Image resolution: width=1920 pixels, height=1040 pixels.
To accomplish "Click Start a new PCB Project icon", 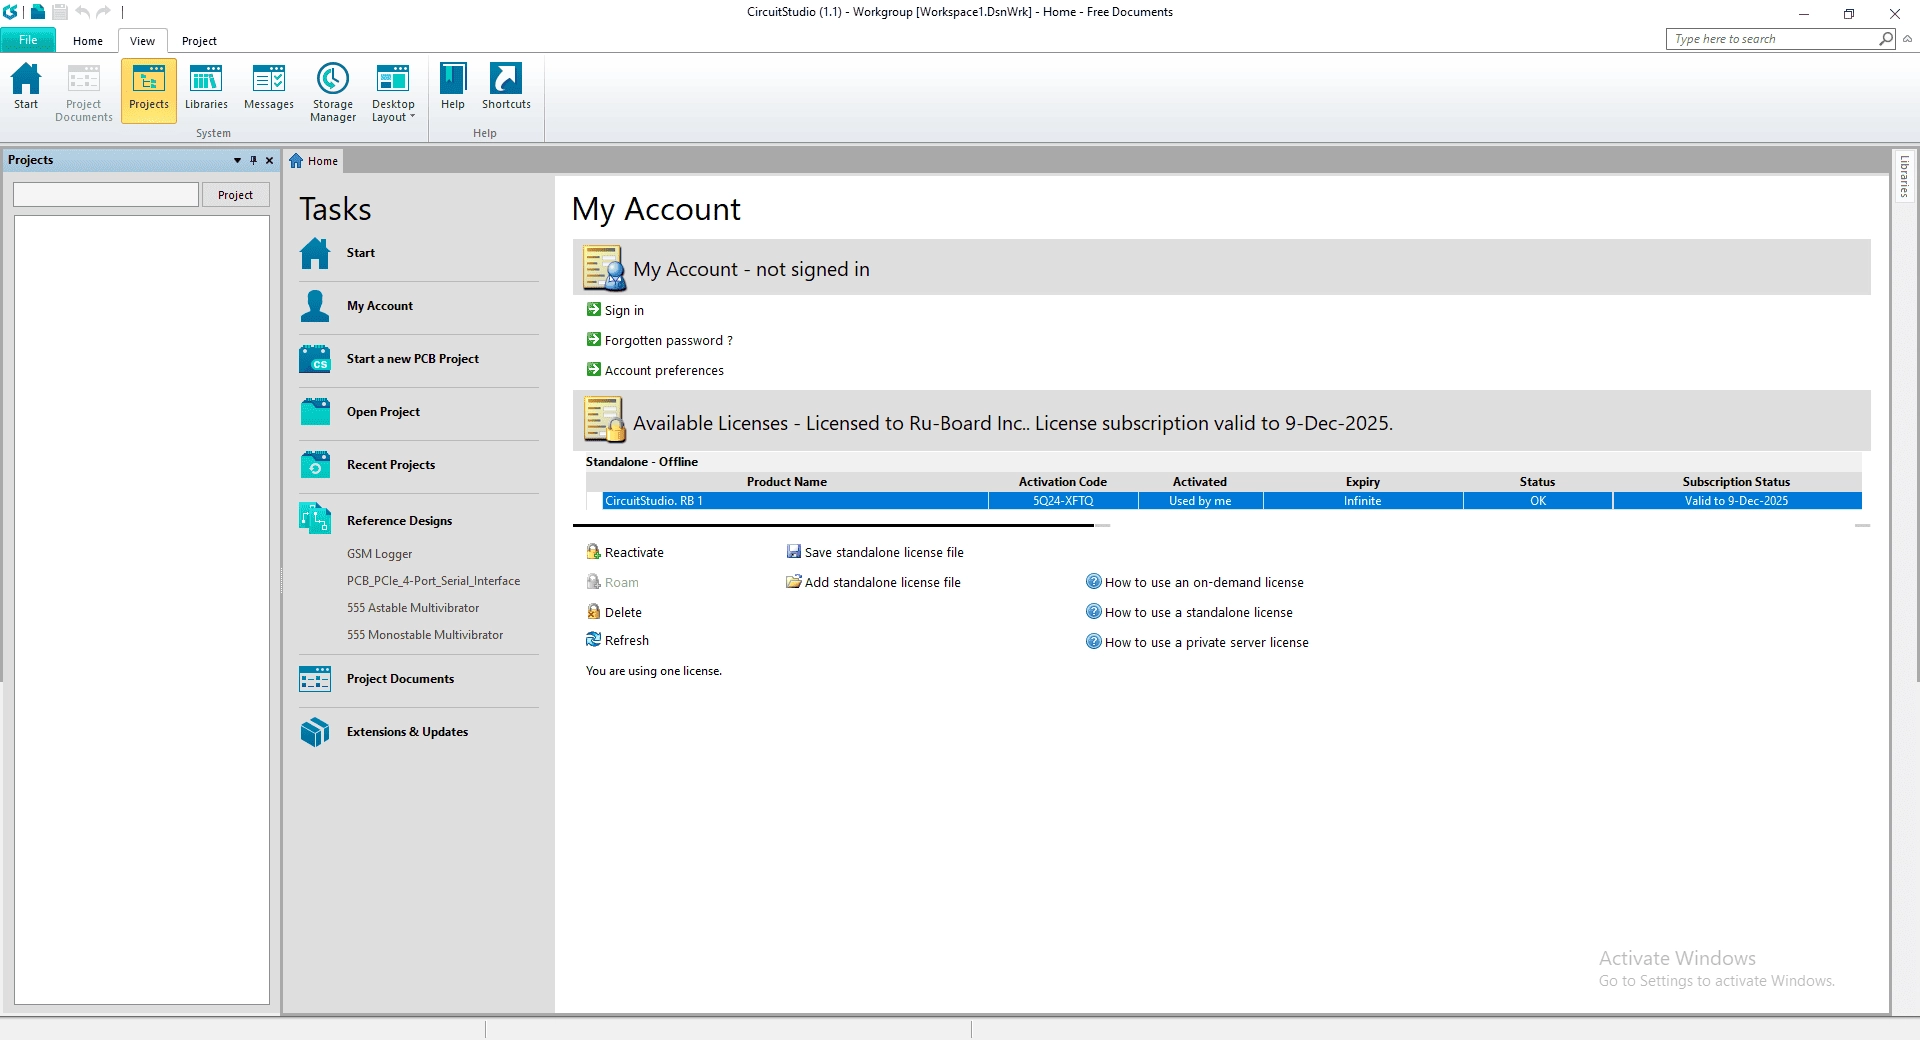I will pyautogui.click(x=315, y=359).
